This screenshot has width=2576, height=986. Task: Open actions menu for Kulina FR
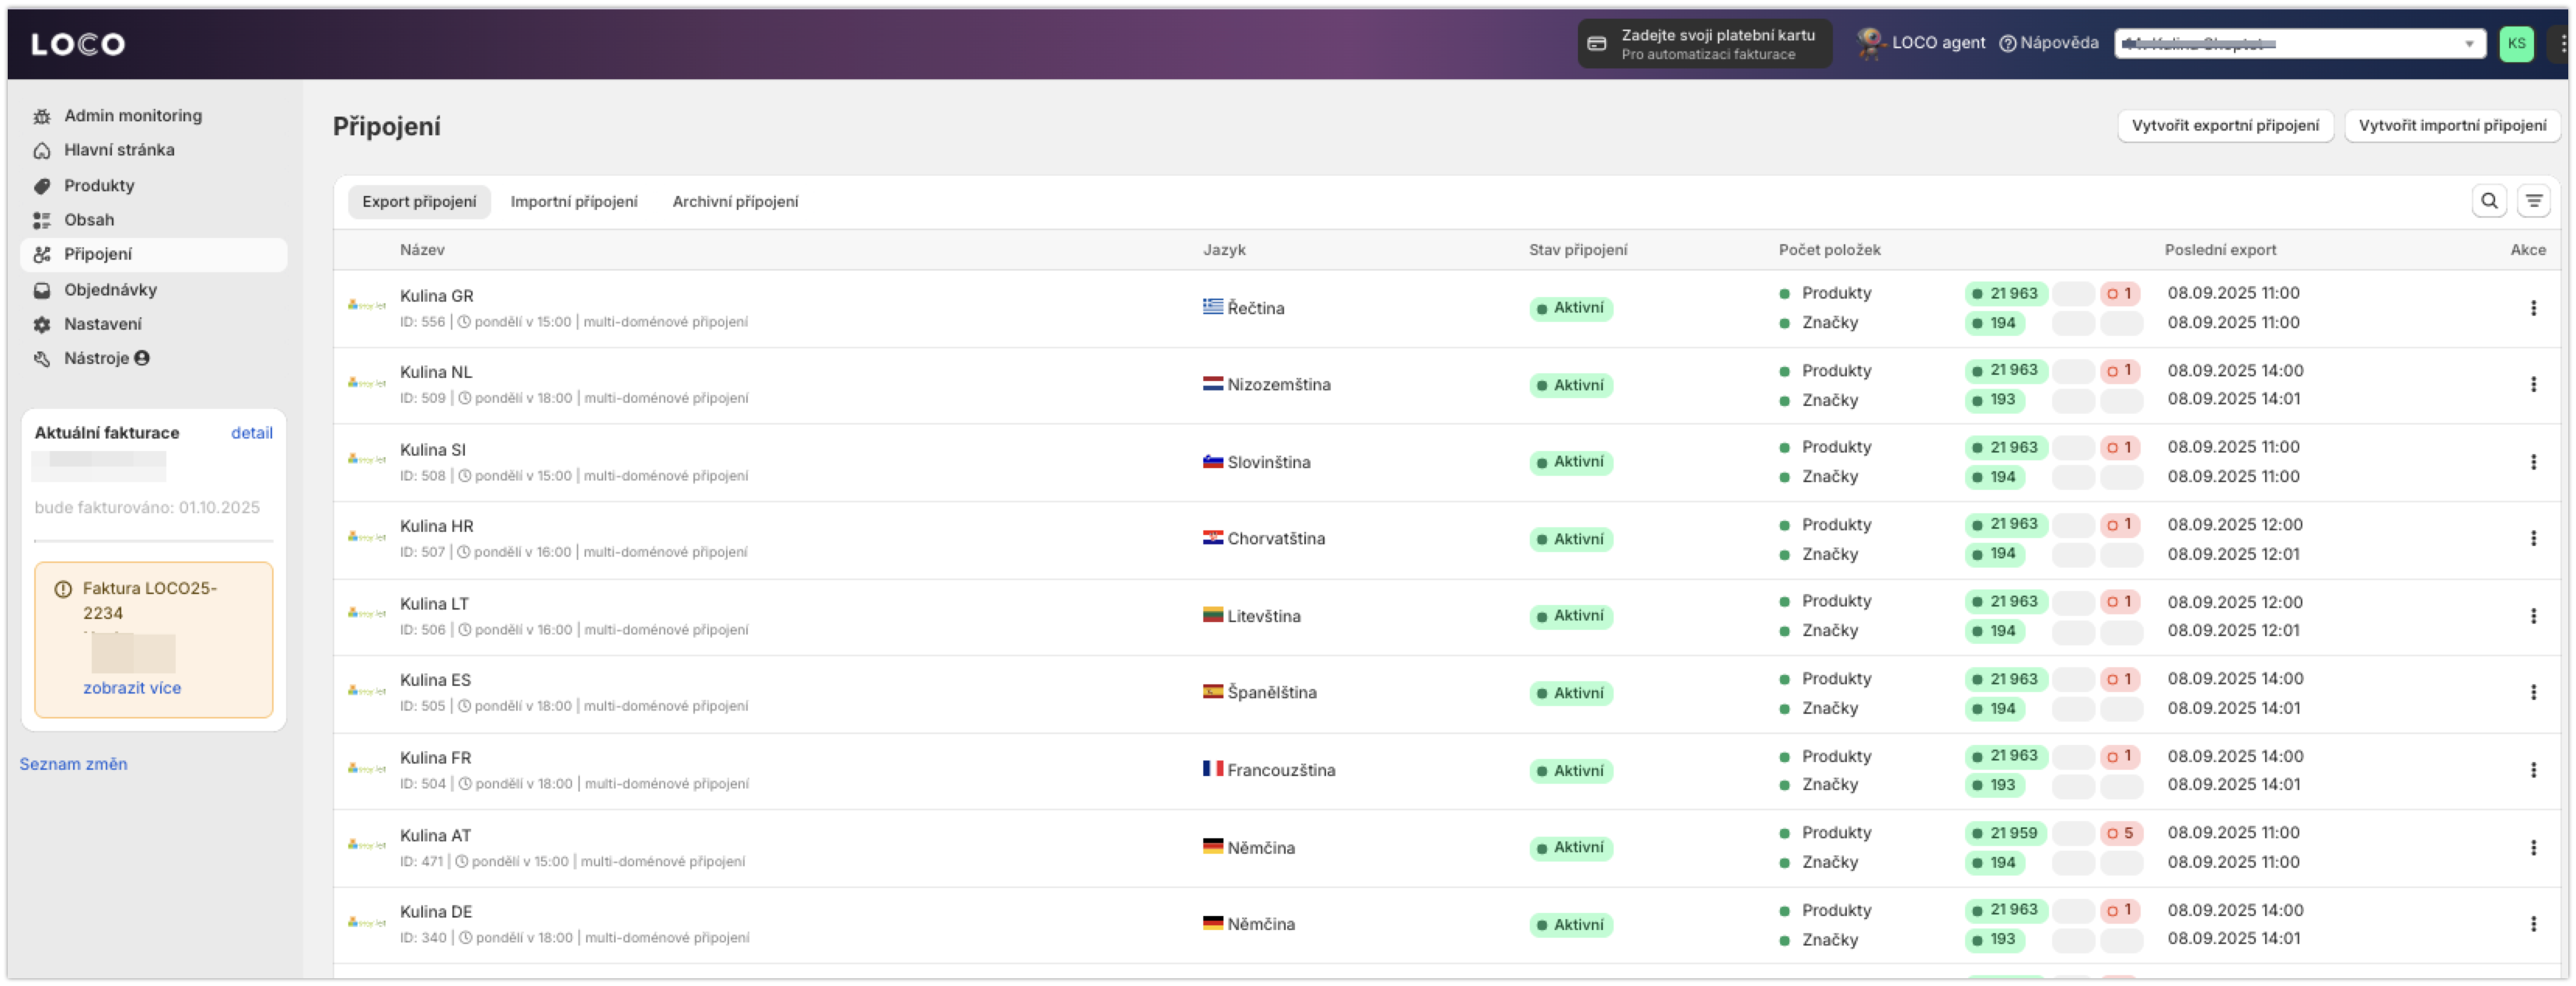pos(2532,770)
